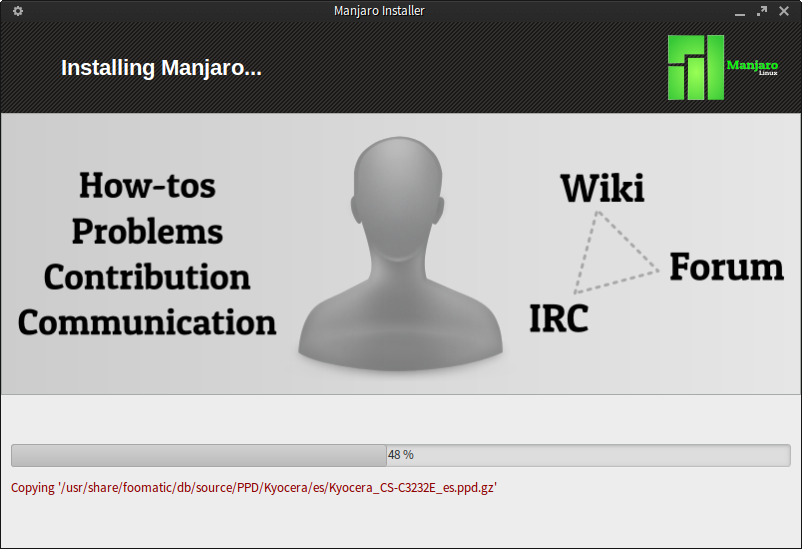802x549 pixels.
Task: Click the 'Forum' text in the slideshow
Action: 726,267
